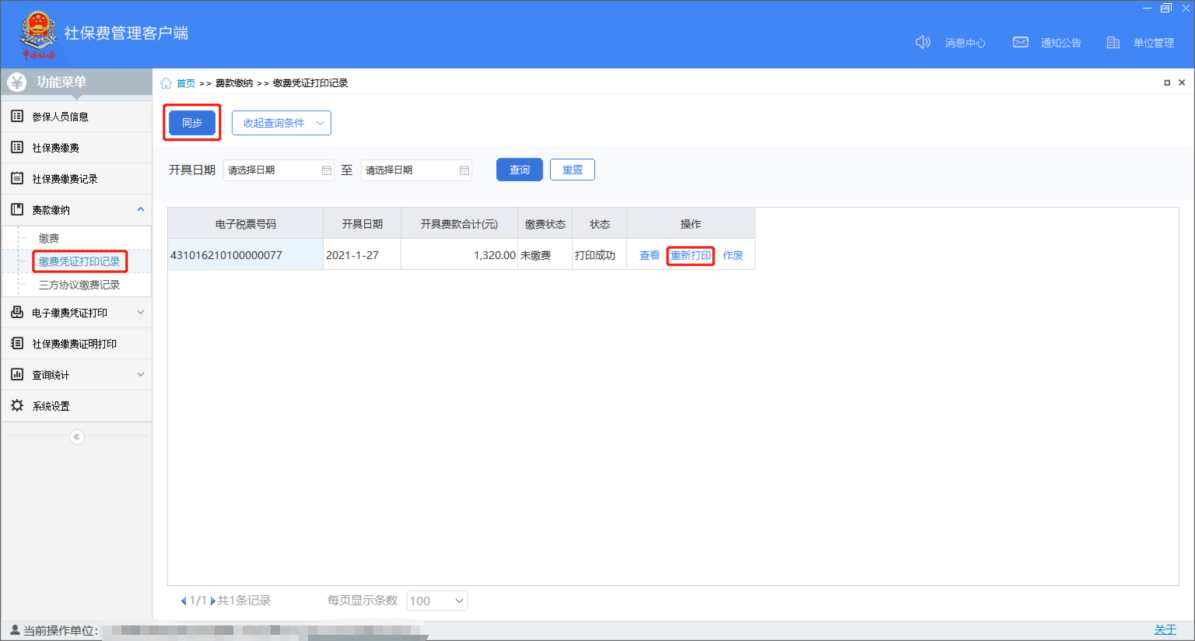Image resolution: width=1195 pixels, height=641 pixels.
Task: Select 参保人员信息 in the sidebar
Action: 60,117
